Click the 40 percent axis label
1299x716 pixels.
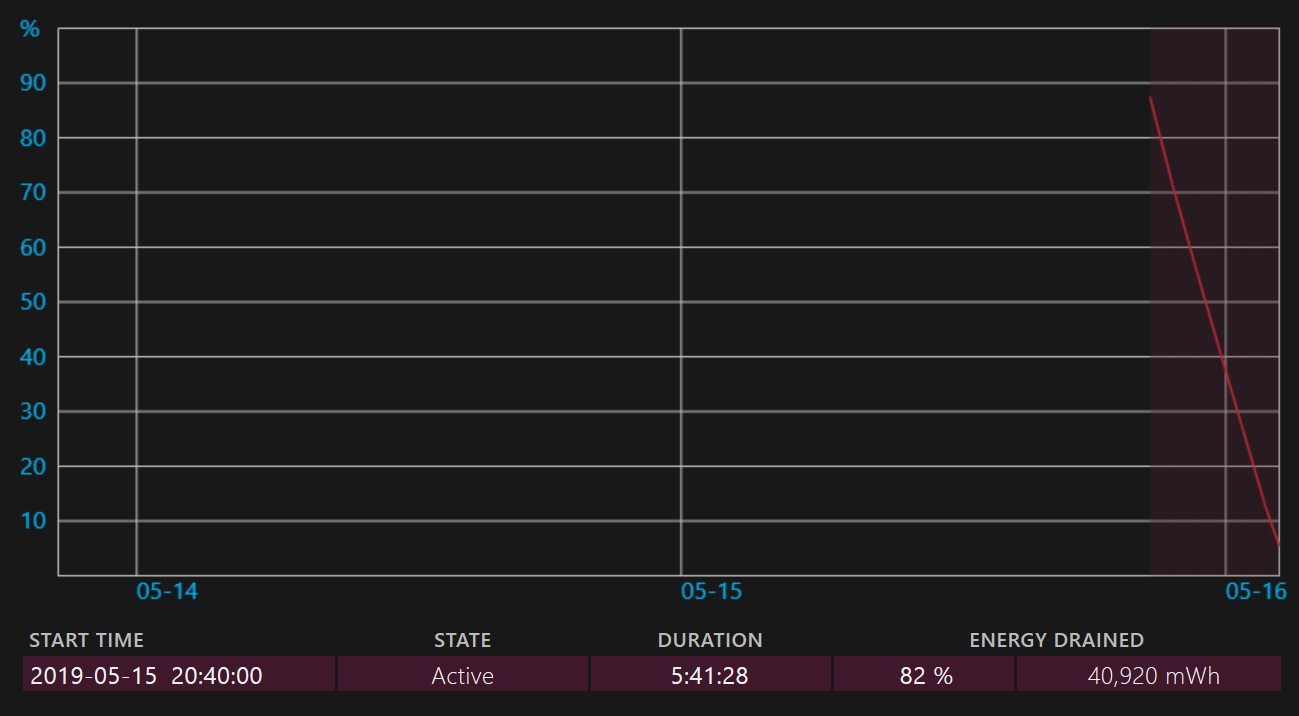tap(33, 357)
